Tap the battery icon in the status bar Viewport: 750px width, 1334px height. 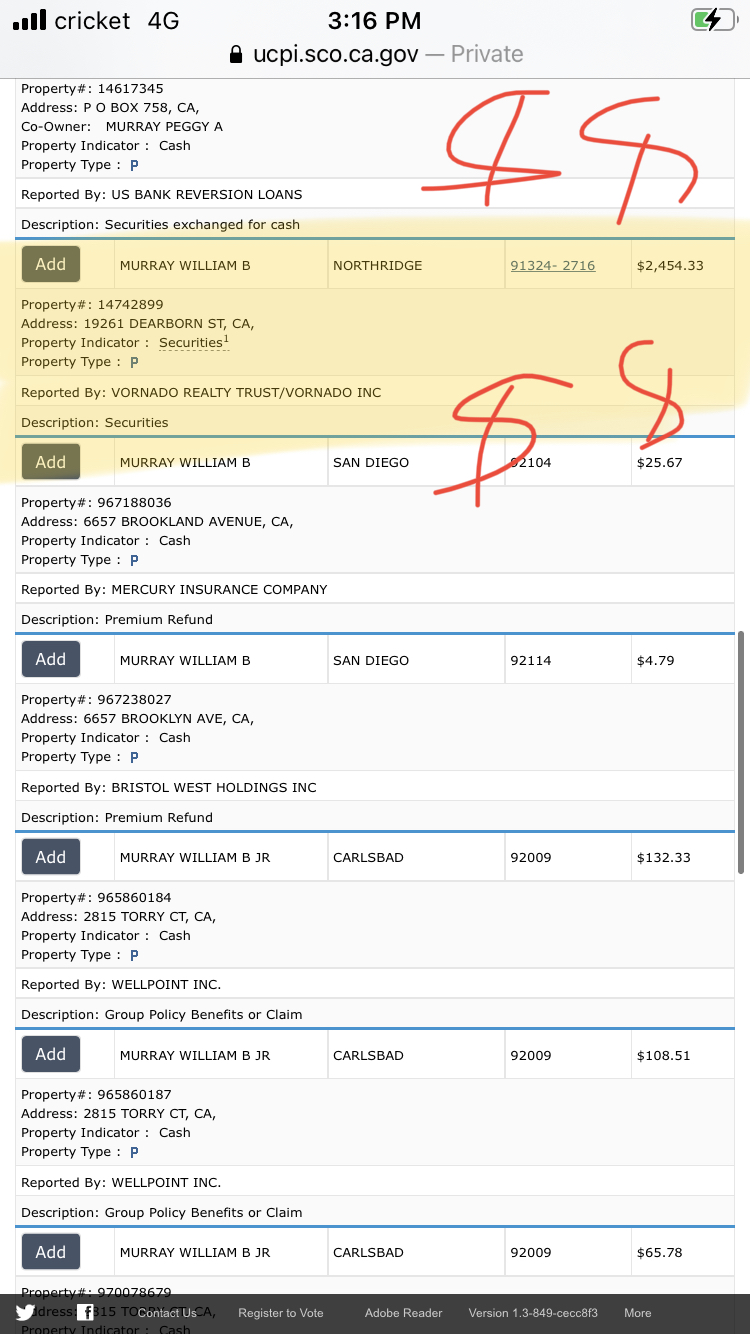[713, 19]
